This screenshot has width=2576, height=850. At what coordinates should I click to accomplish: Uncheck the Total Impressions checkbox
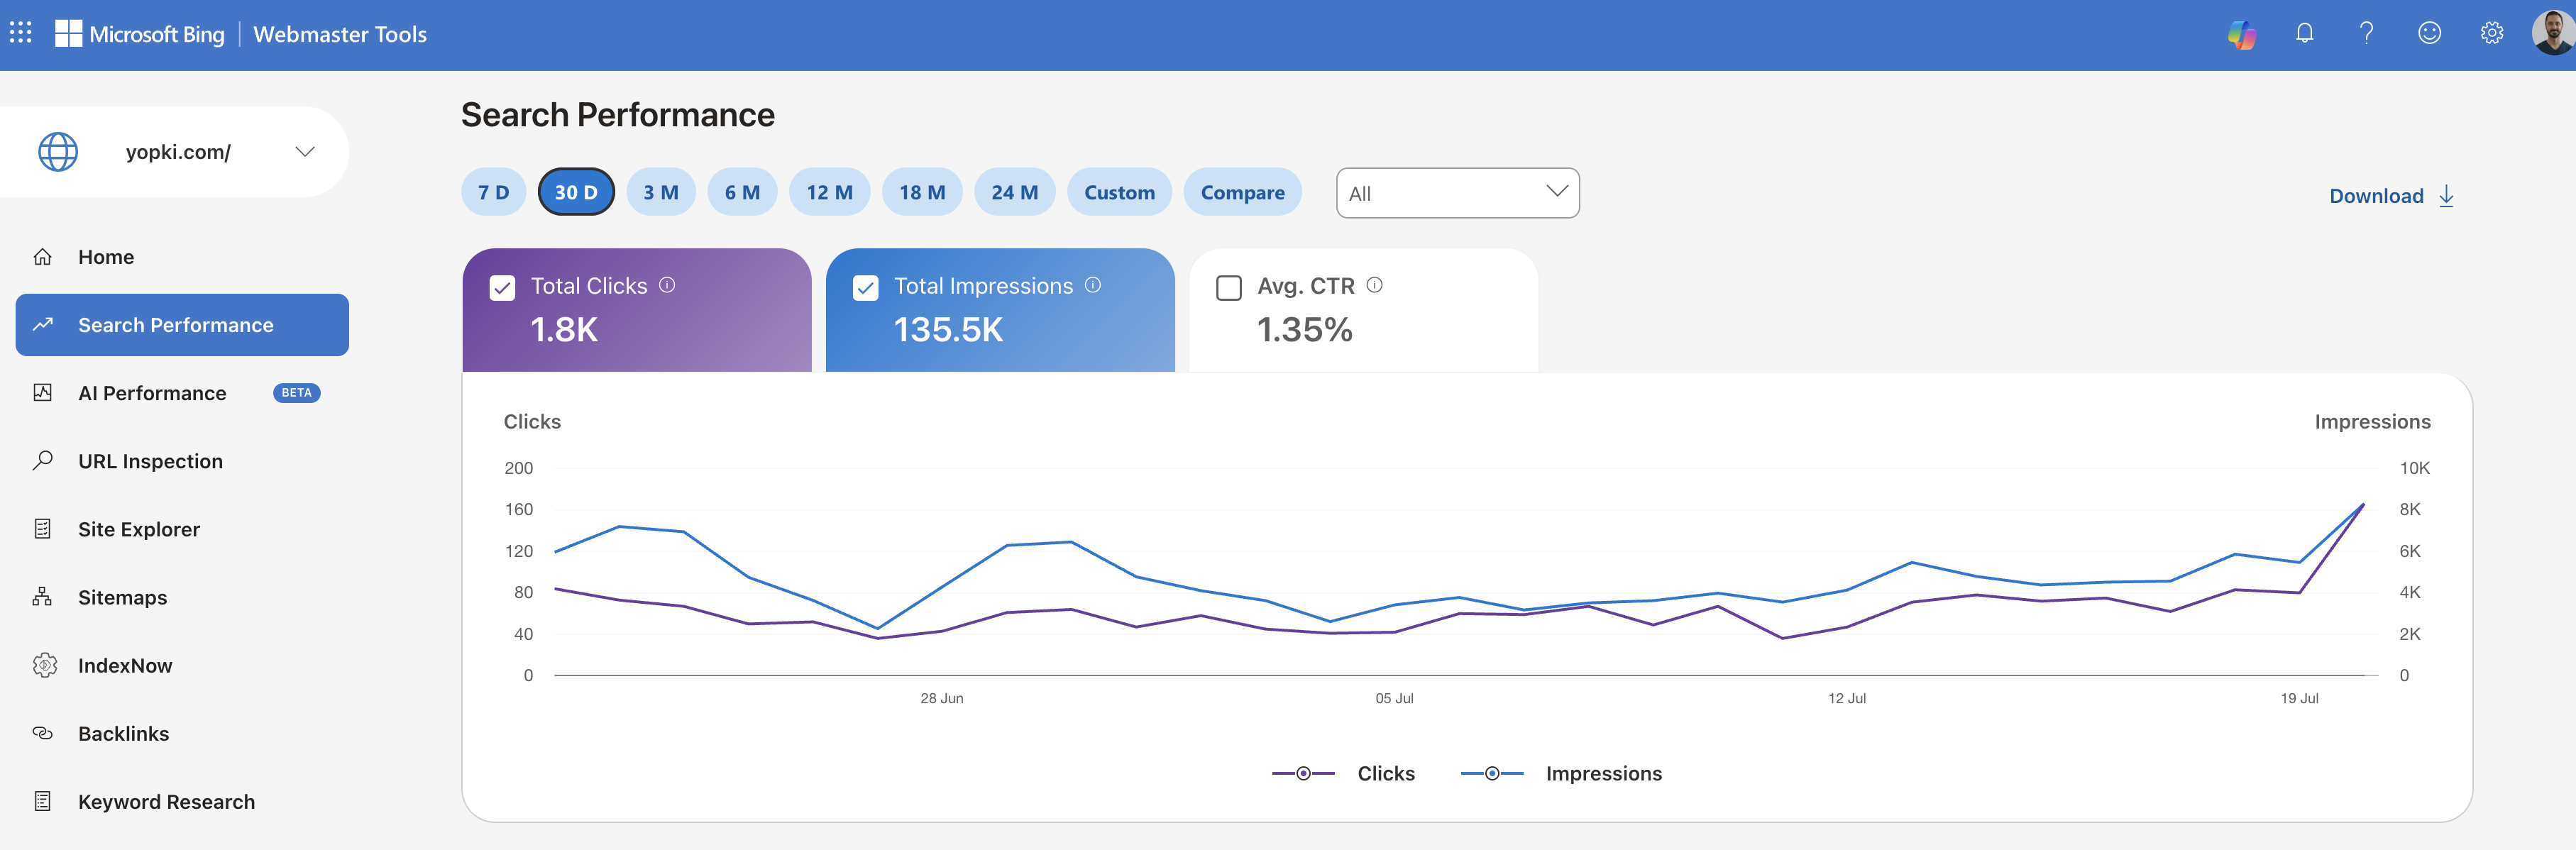(x=865, y=288)
